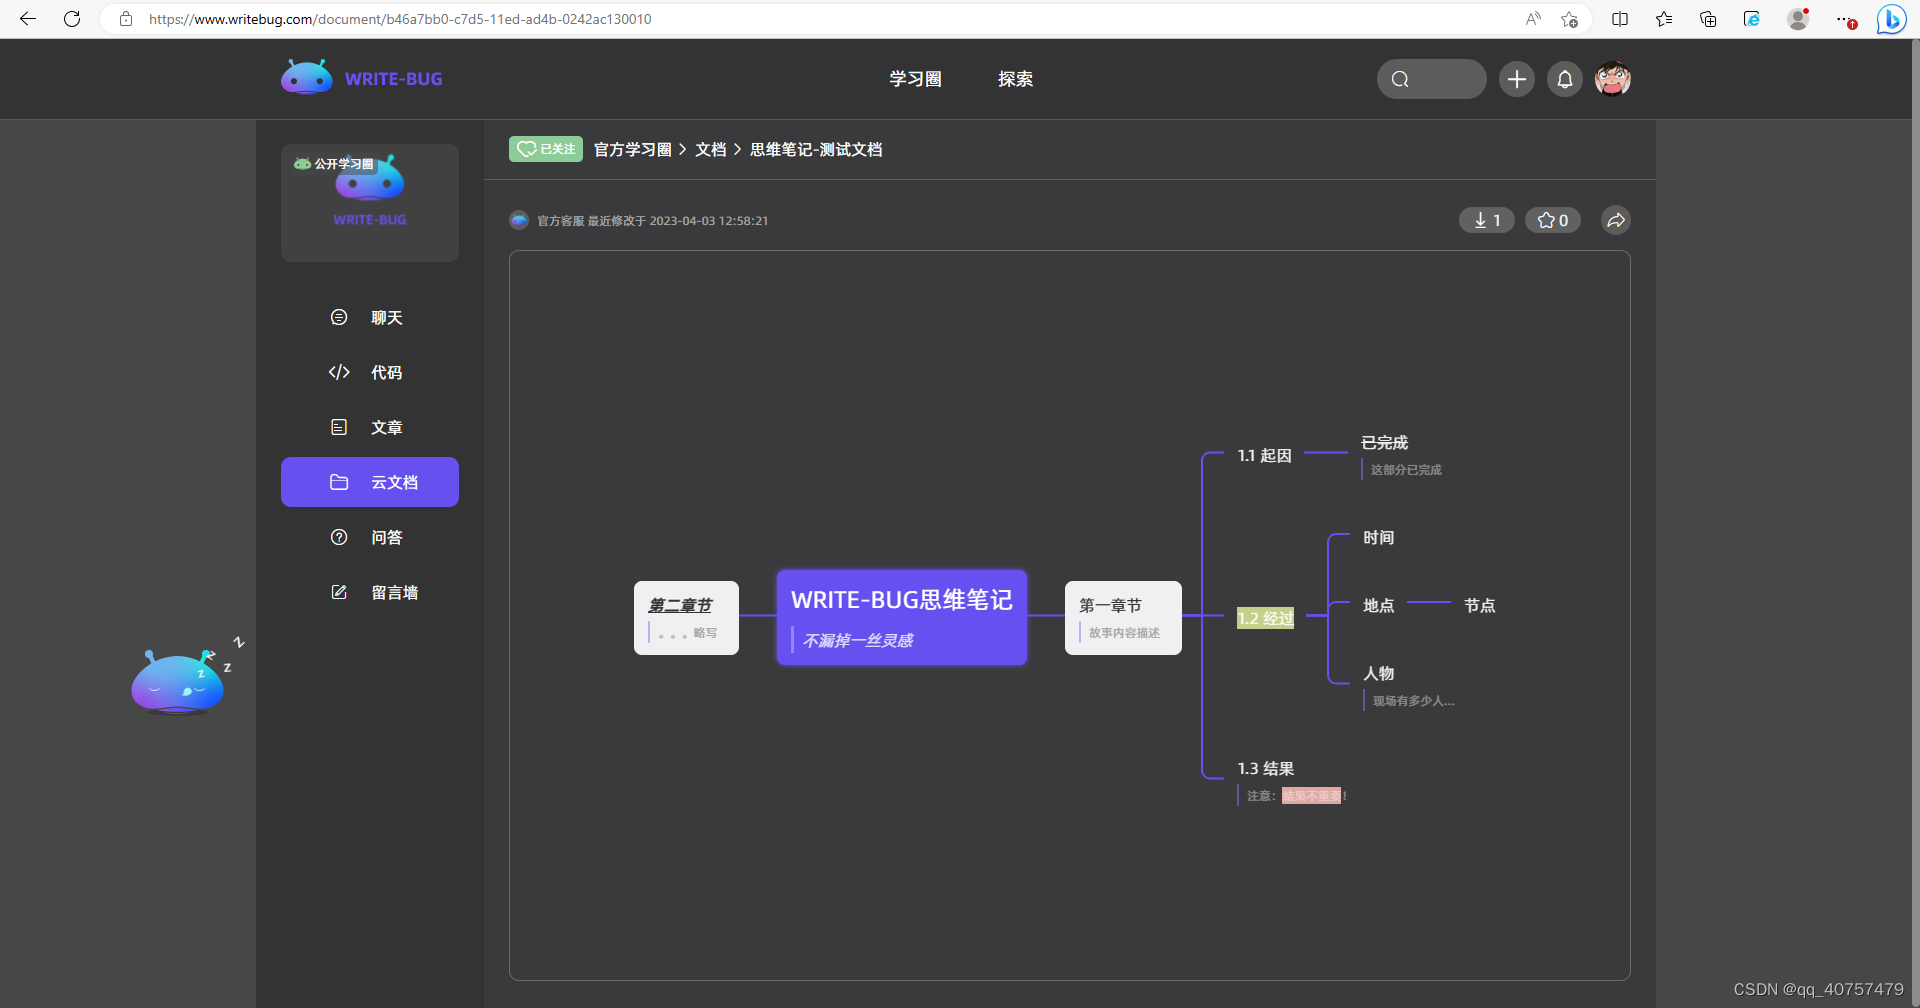Open the 官方学习圈 breadcrumb
The height and width of the screenshot is (1008, 1920).
tap(633, 149)
